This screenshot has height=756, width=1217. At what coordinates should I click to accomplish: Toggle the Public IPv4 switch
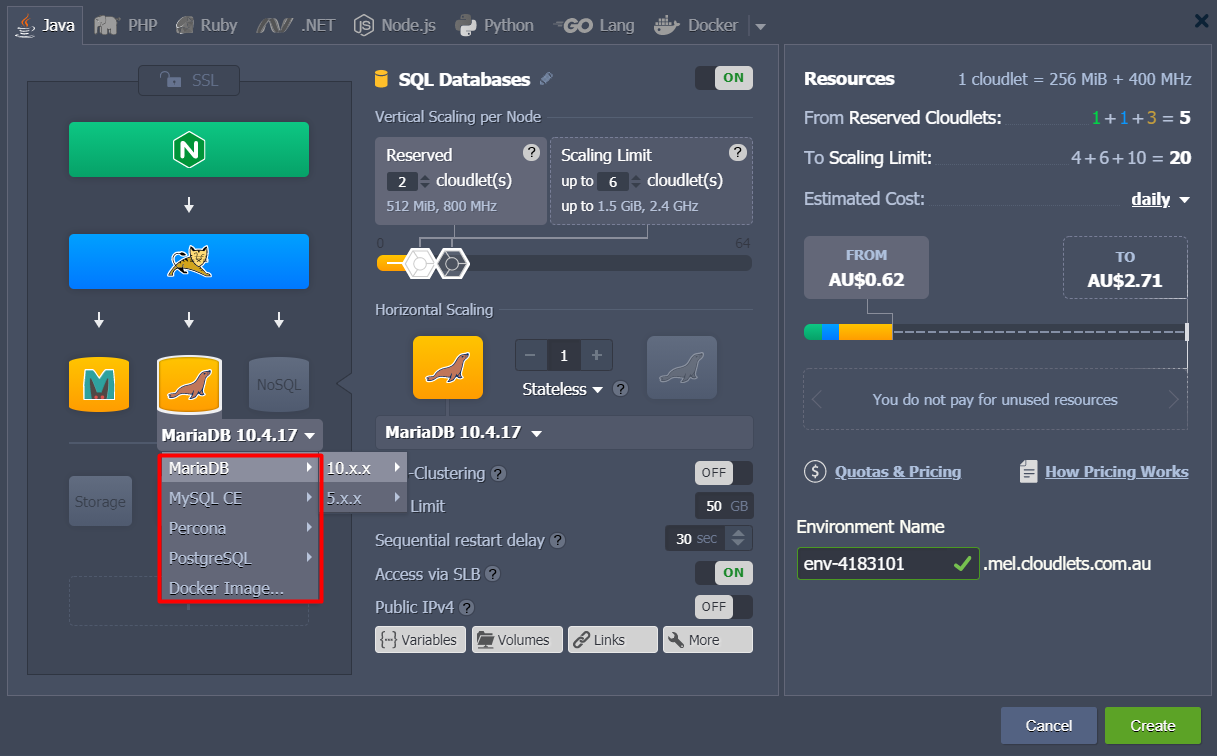tap(724, 607)
